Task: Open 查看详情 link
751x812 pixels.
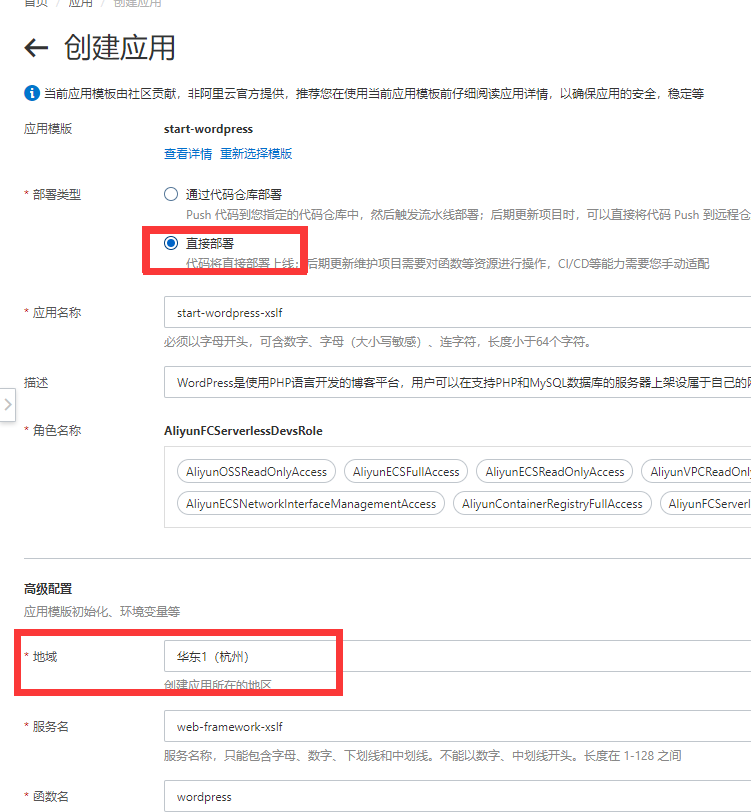Action: coord(188,154)
